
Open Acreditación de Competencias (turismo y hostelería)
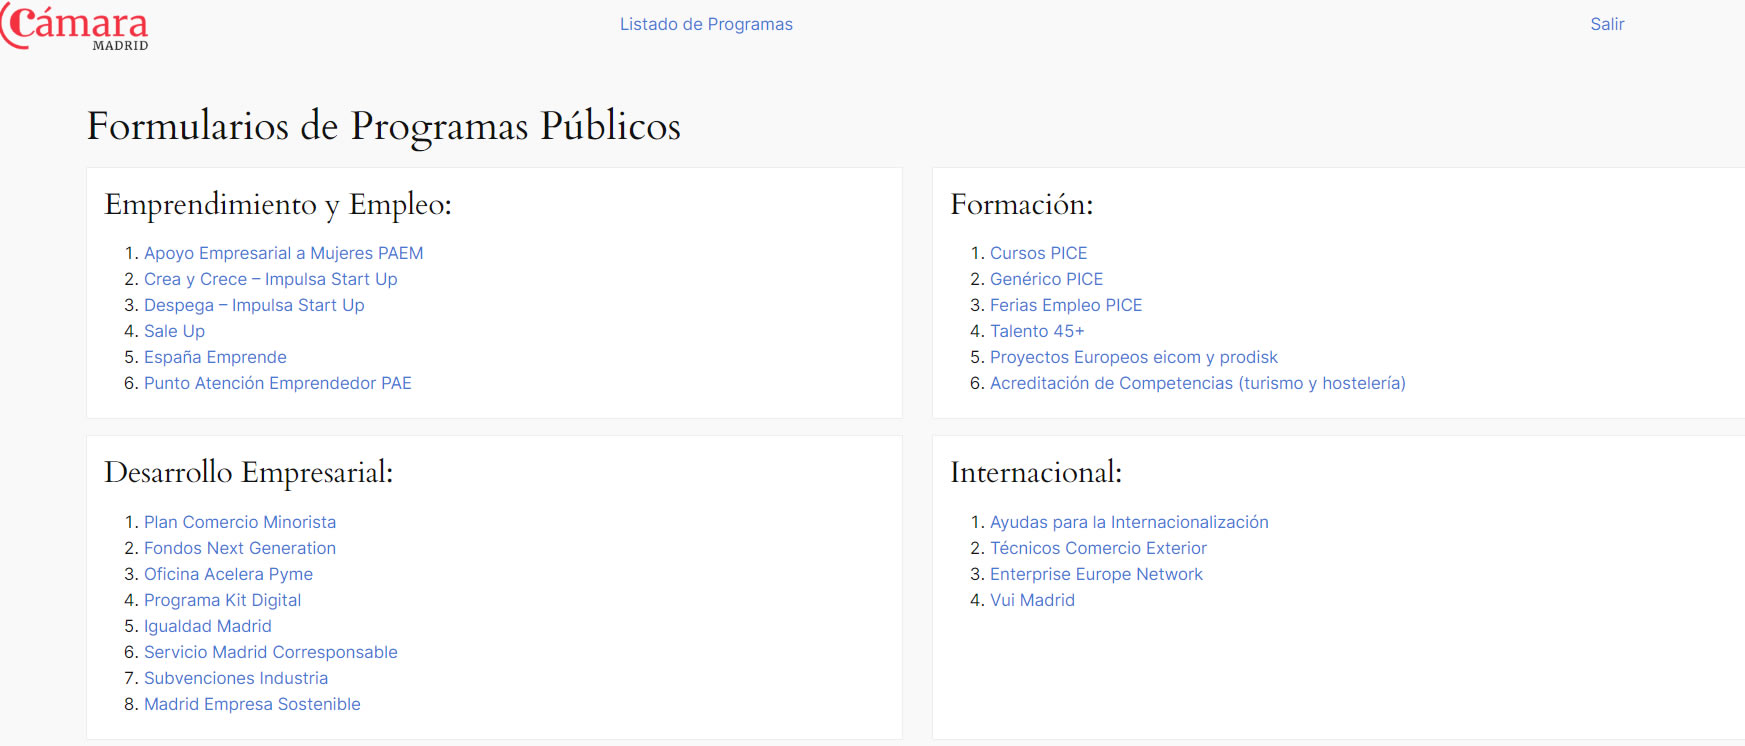[1198, 383]
